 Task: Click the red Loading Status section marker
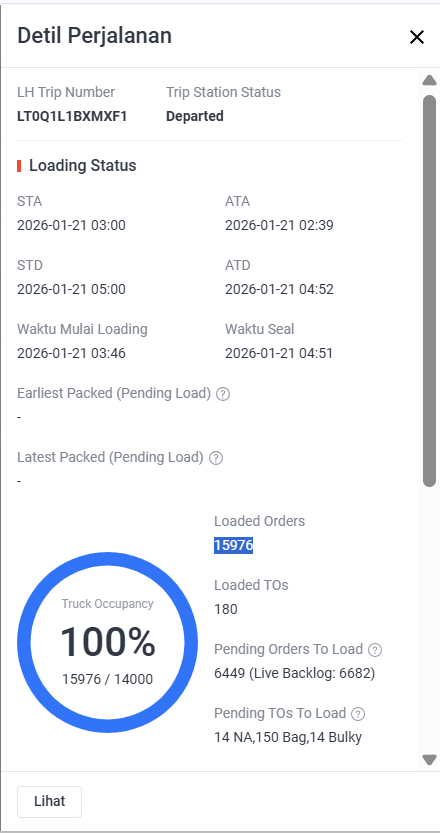(x=19, y=166)
